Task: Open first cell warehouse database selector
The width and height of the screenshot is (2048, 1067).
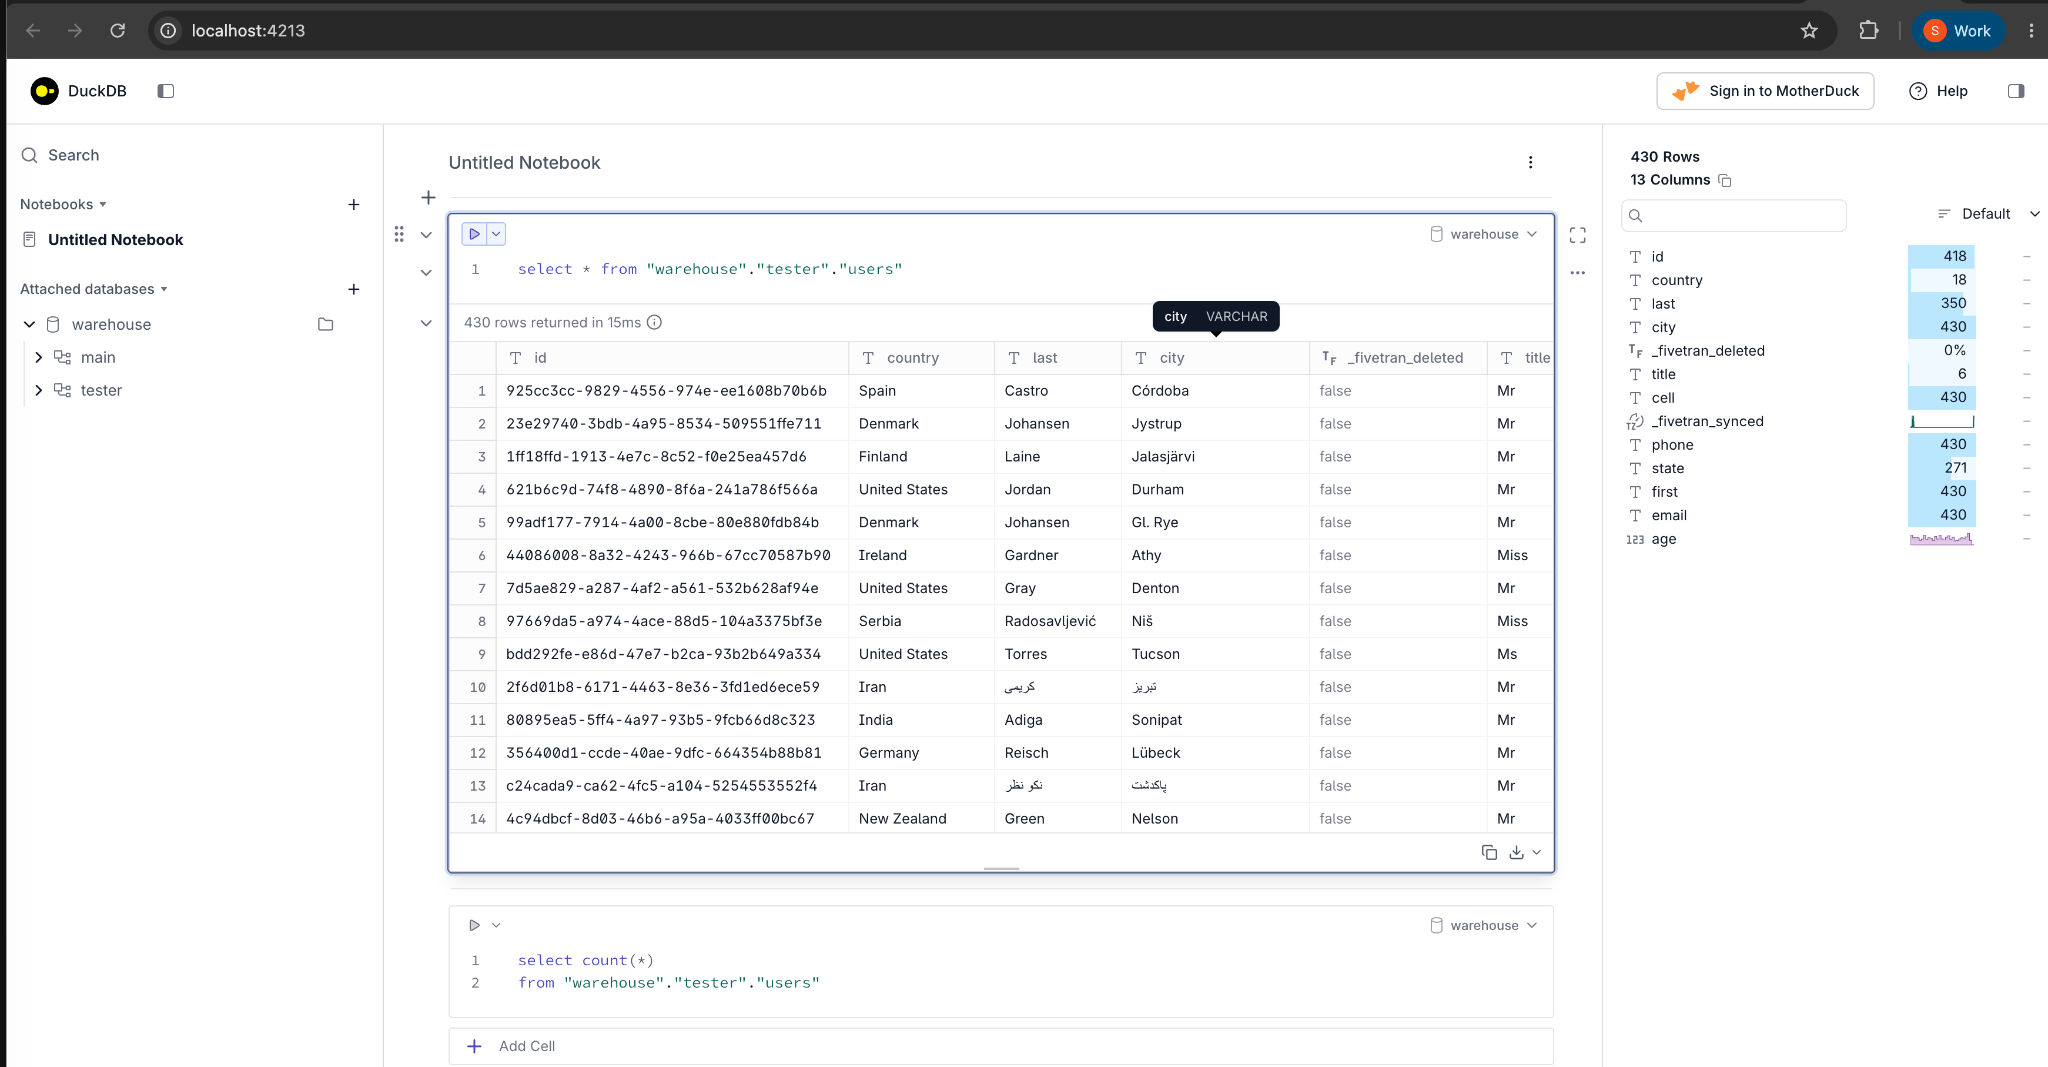Action: [1484, 234]
